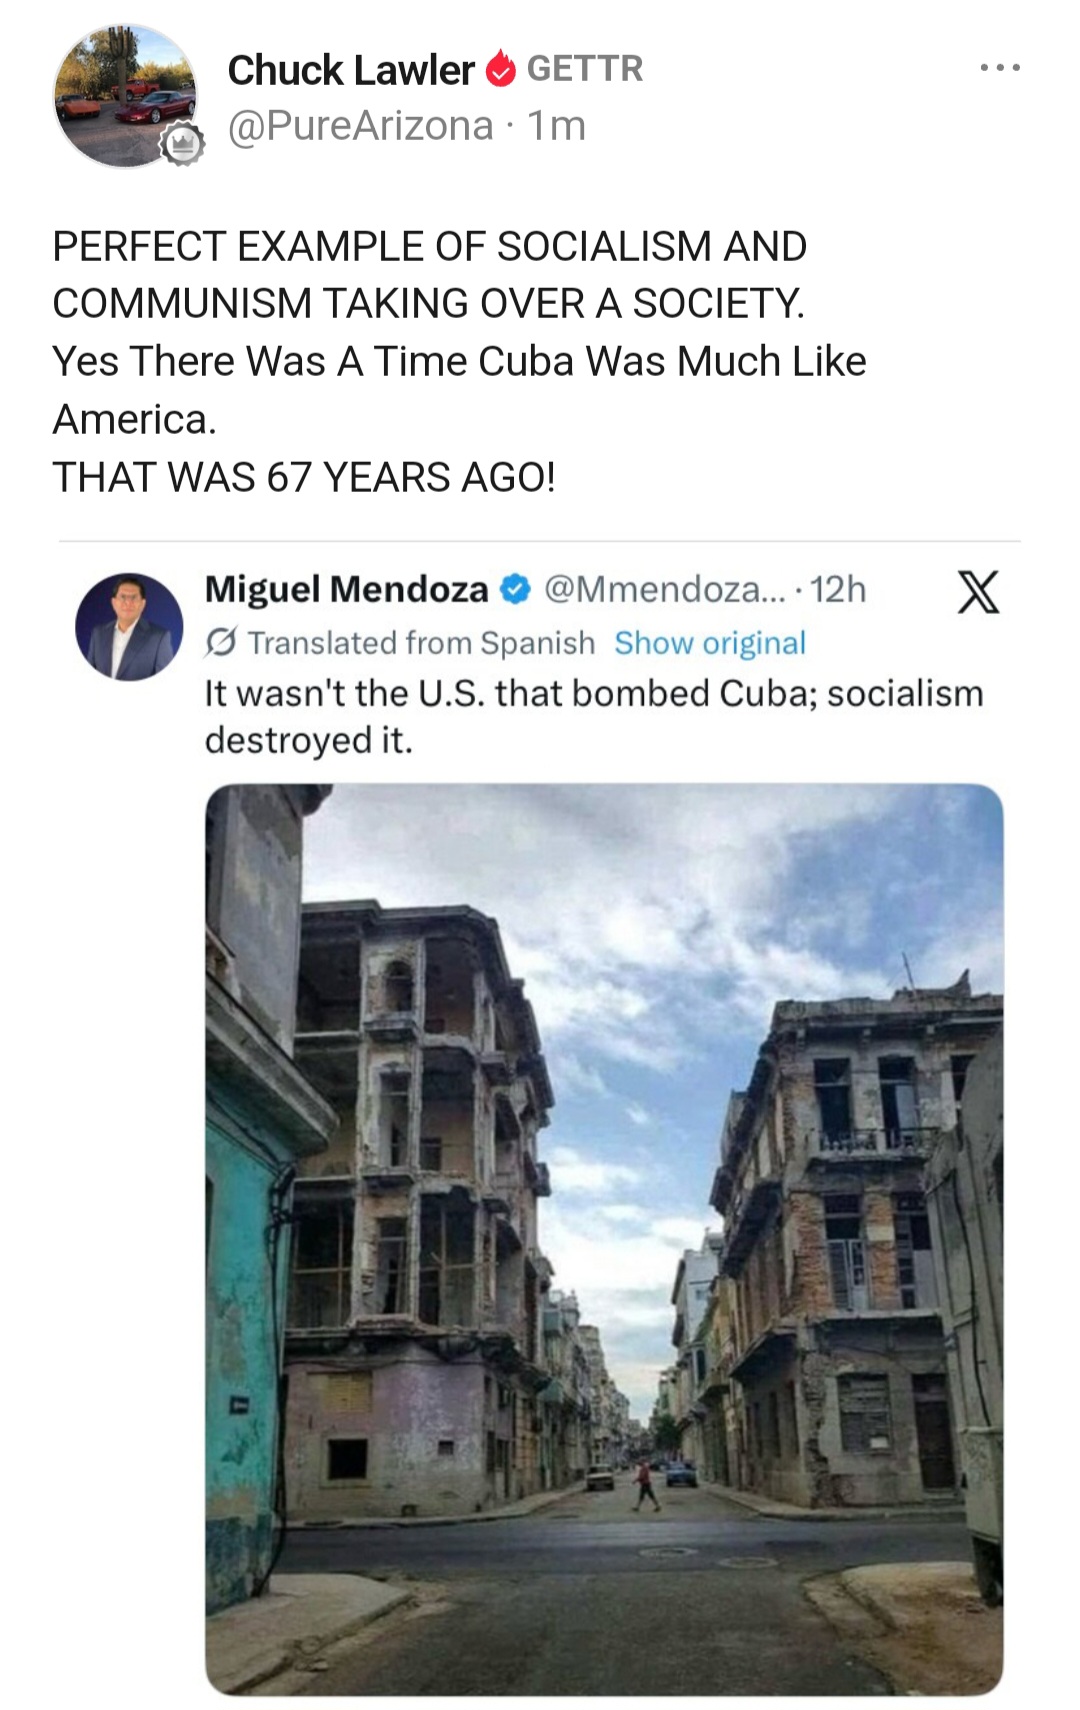Tap the X logo on embedded tweet
This screenshot has height=1710, width=1080.
pos(978,592)
